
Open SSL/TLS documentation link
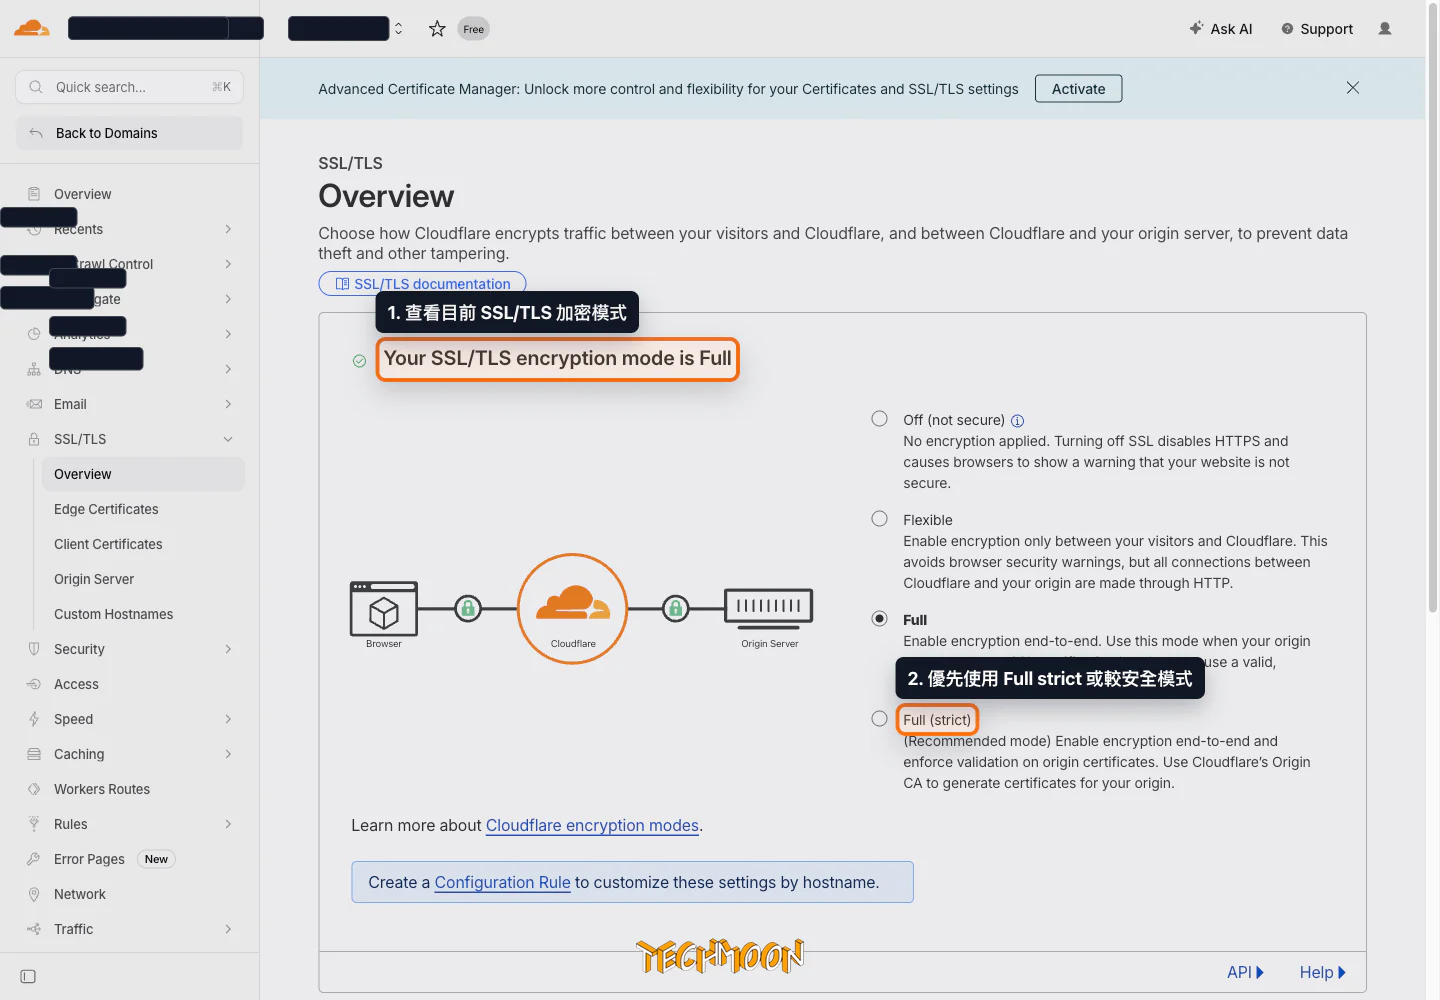(x=422, y=284)
